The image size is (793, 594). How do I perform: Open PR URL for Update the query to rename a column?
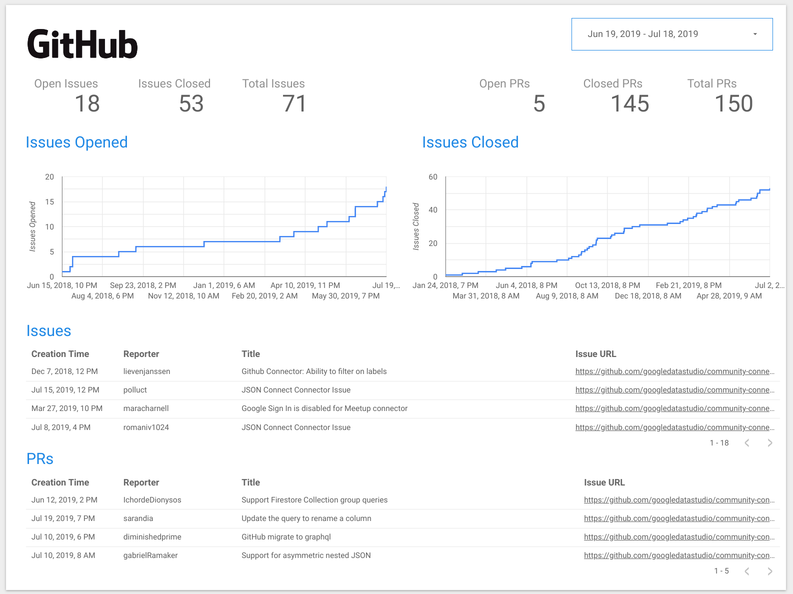click(x=679, y=519)
